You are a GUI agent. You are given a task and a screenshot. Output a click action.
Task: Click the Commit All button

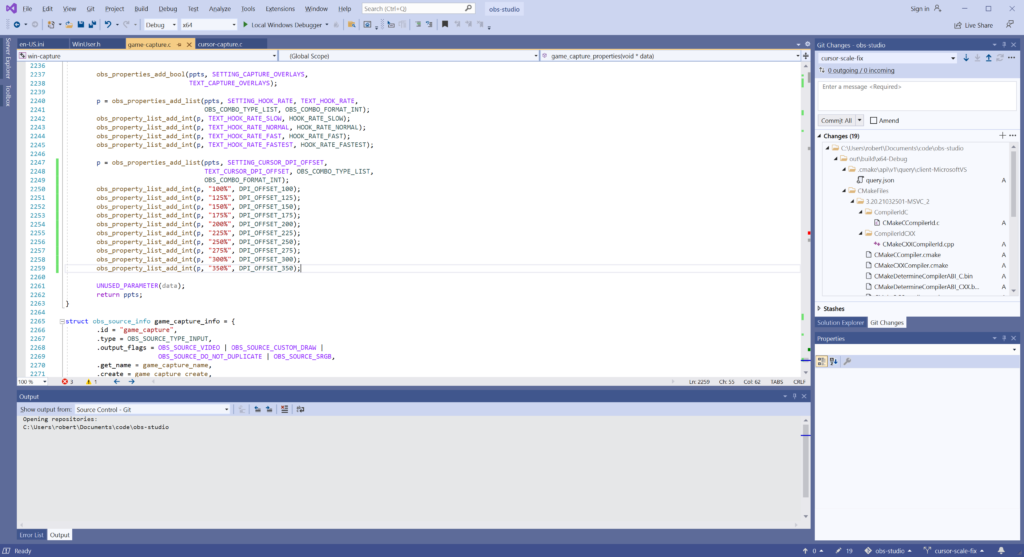(837, 121)
